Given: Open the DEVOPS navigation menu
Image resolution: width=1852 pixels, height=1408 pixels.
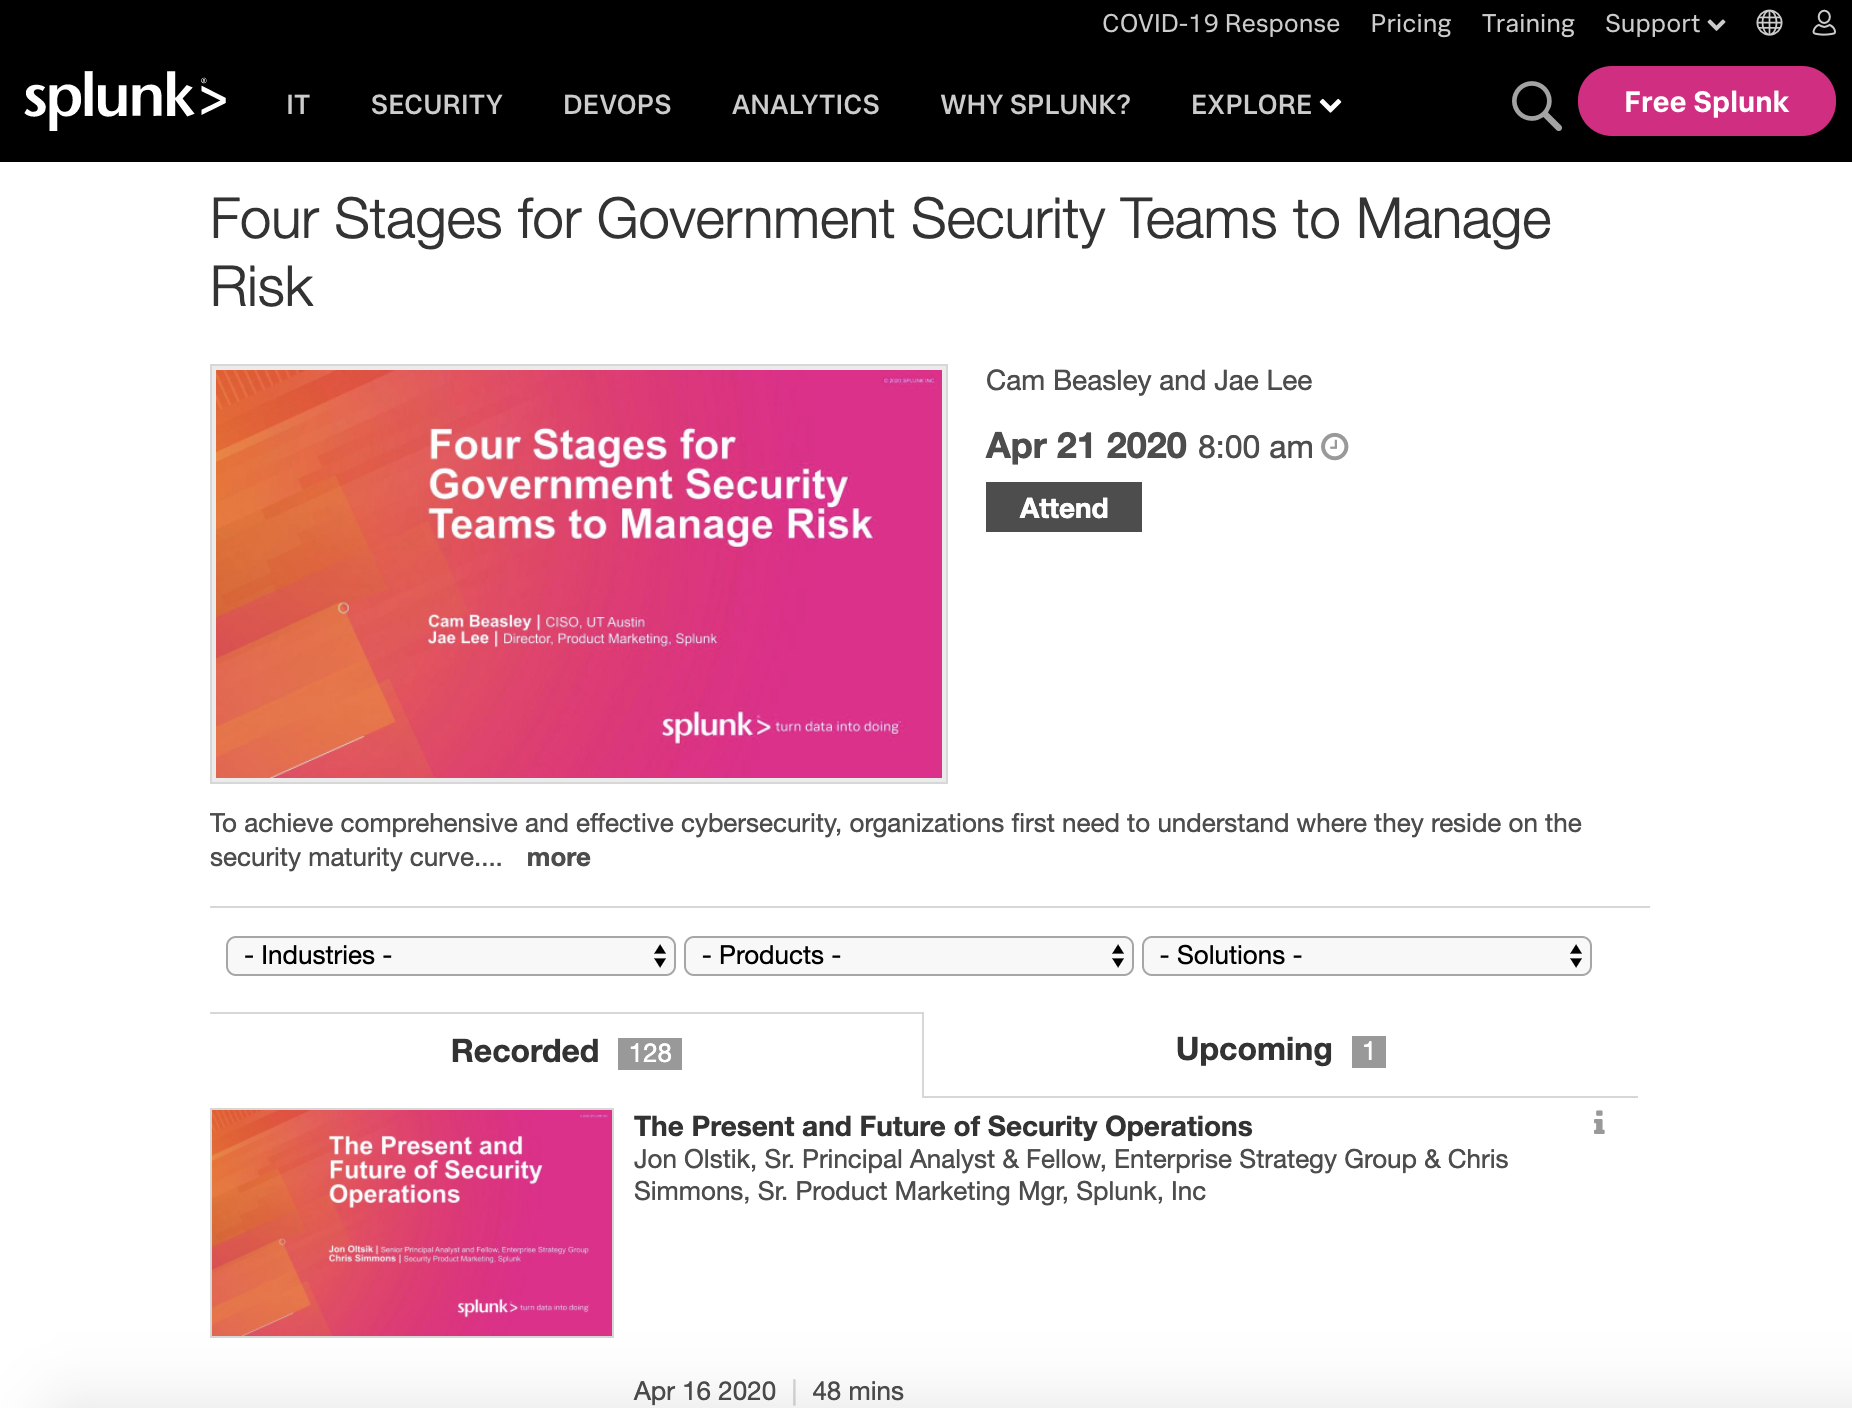Looking at the screenshot, I should pyautogui.click(x=616, y=105).
